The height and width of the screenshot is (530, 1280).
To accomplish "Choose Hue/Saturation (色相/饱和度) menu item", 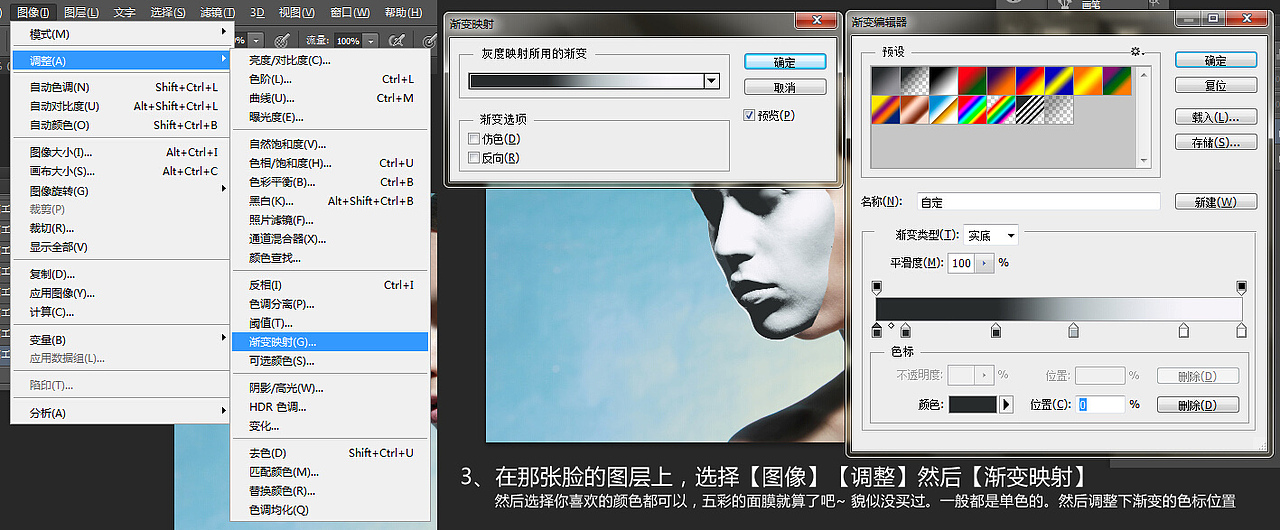I will (330, 163).
